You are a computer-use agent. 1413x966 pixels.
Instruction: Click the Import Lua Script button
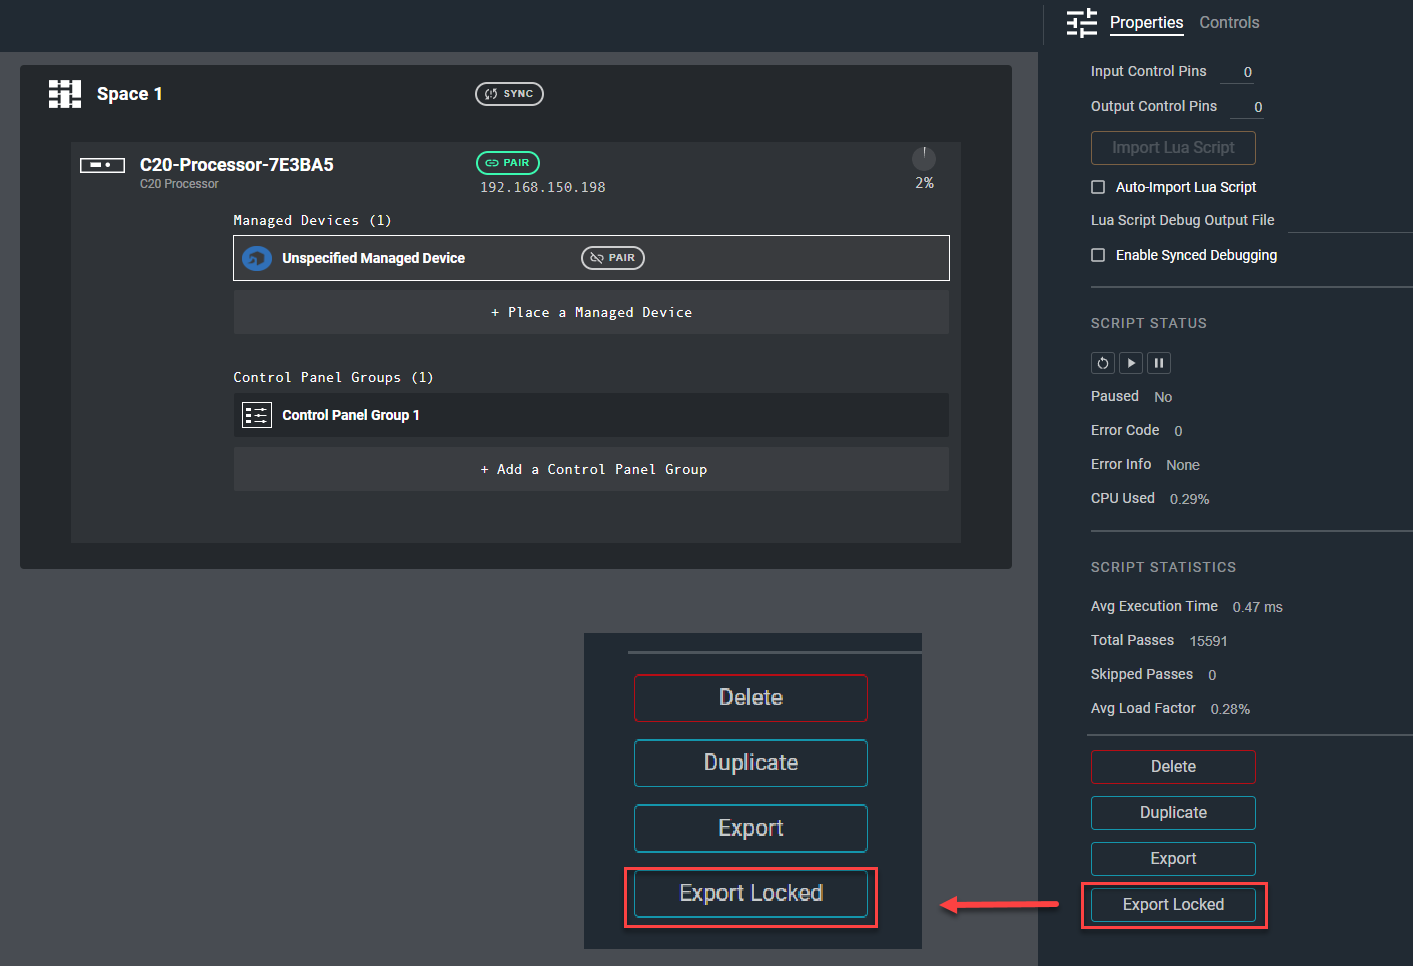1173,148
